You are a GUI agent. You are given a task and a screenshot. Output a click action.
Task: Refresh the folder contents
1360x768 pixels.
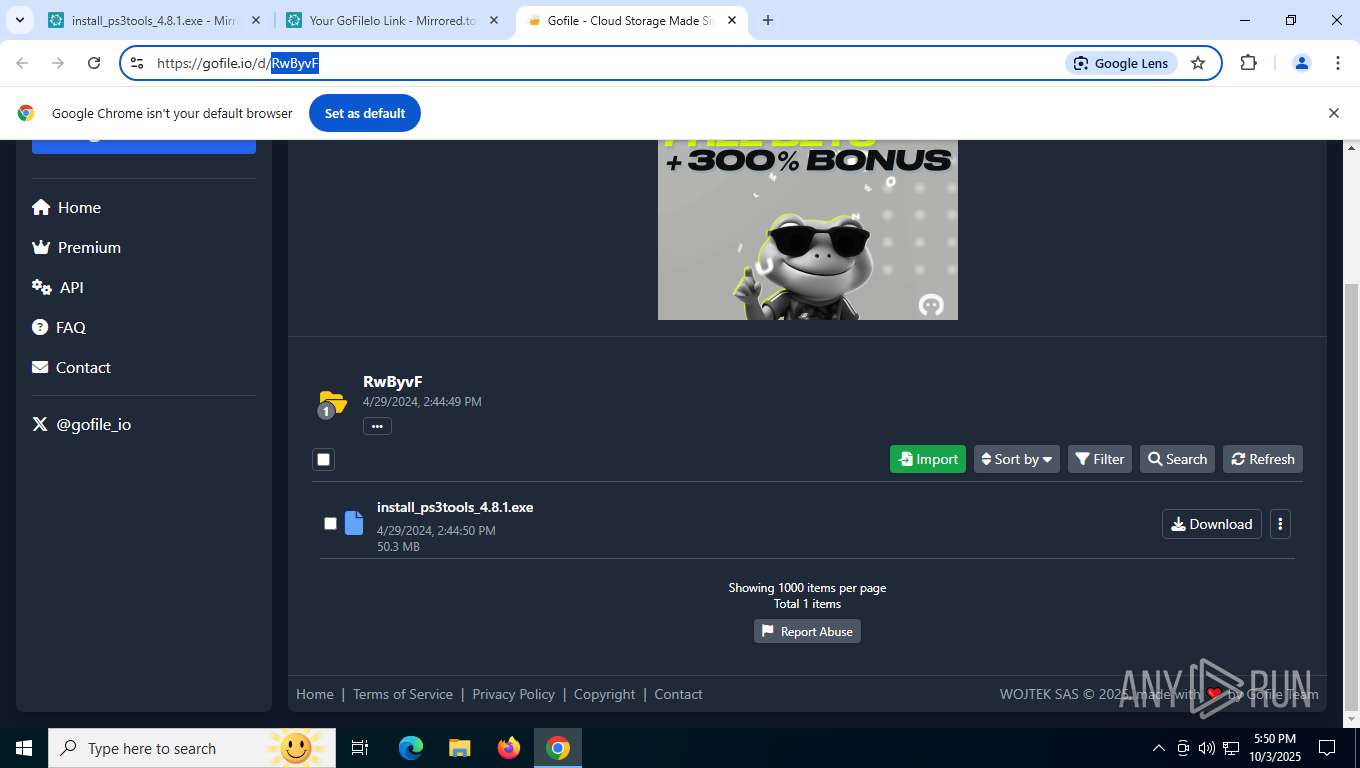coord(1263,459)
